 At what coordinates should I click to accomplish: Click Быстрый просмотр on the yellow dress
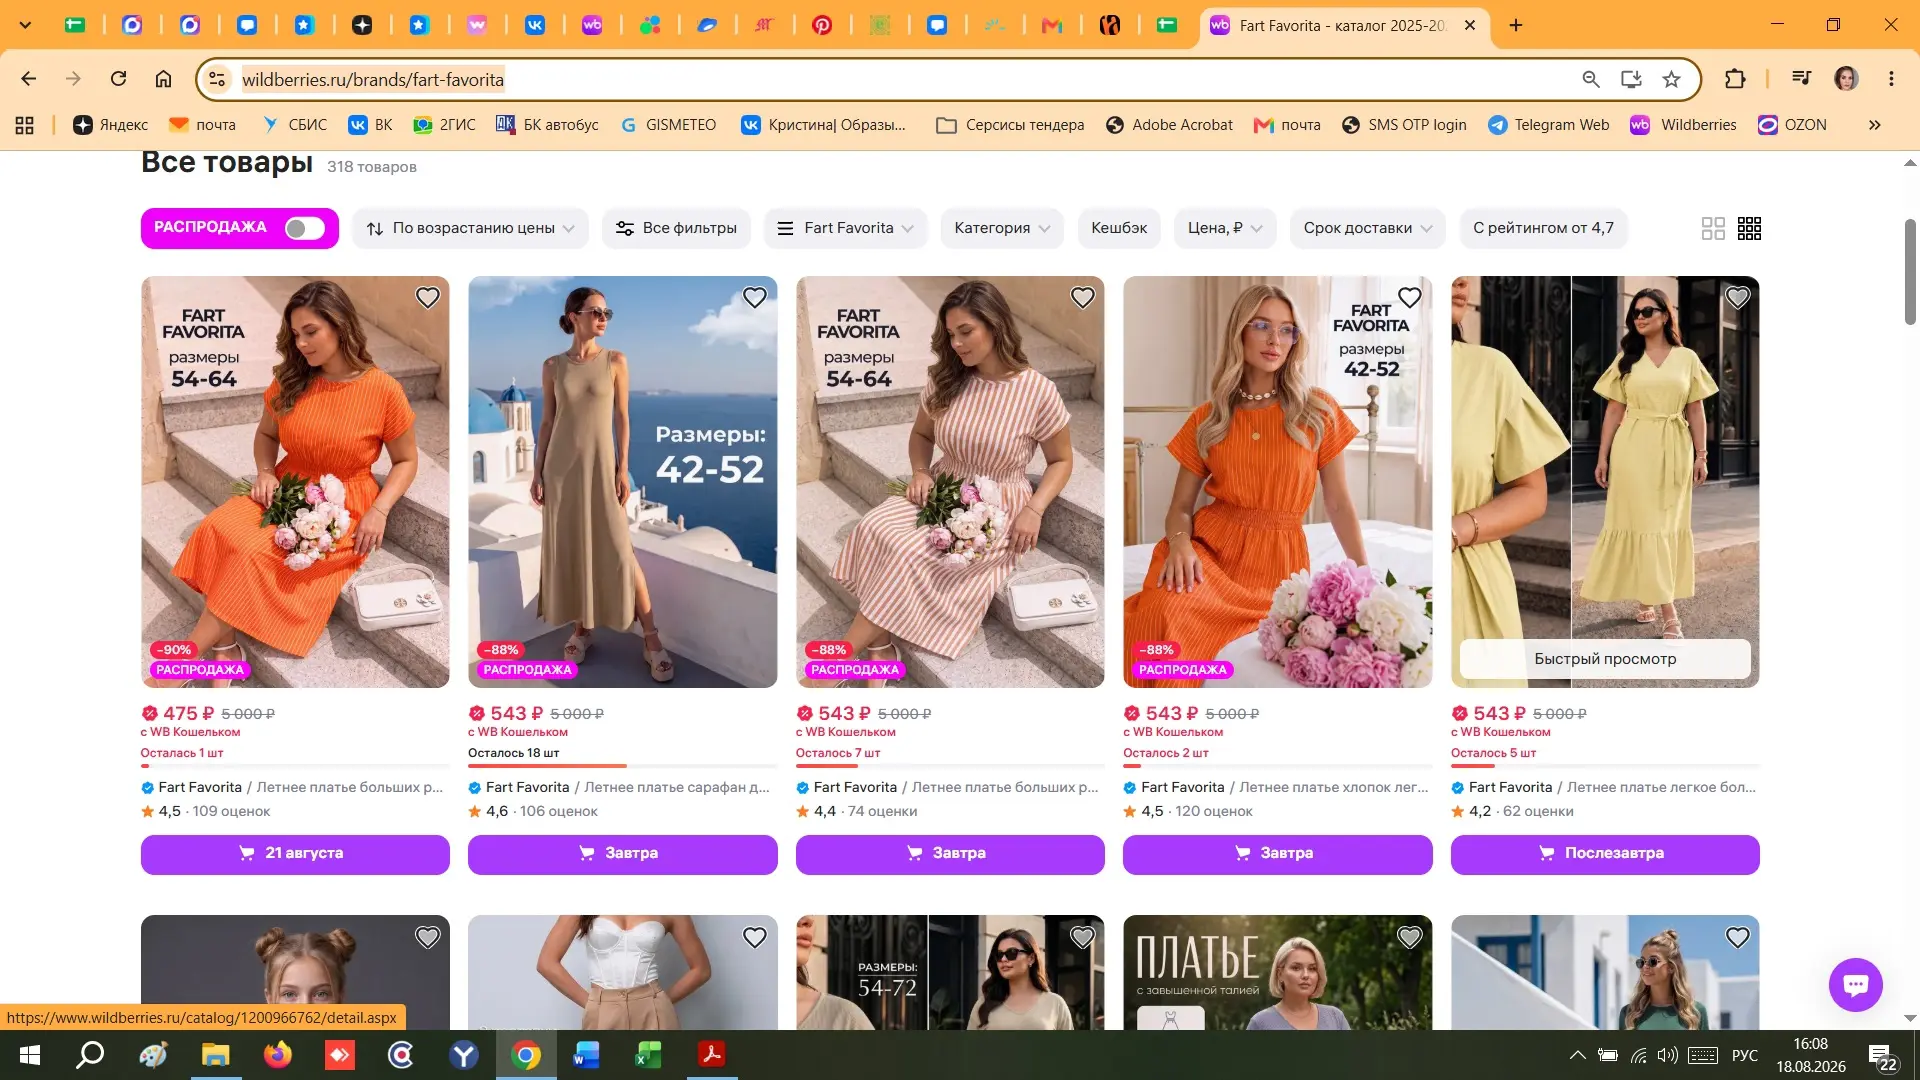[1605, 659]
